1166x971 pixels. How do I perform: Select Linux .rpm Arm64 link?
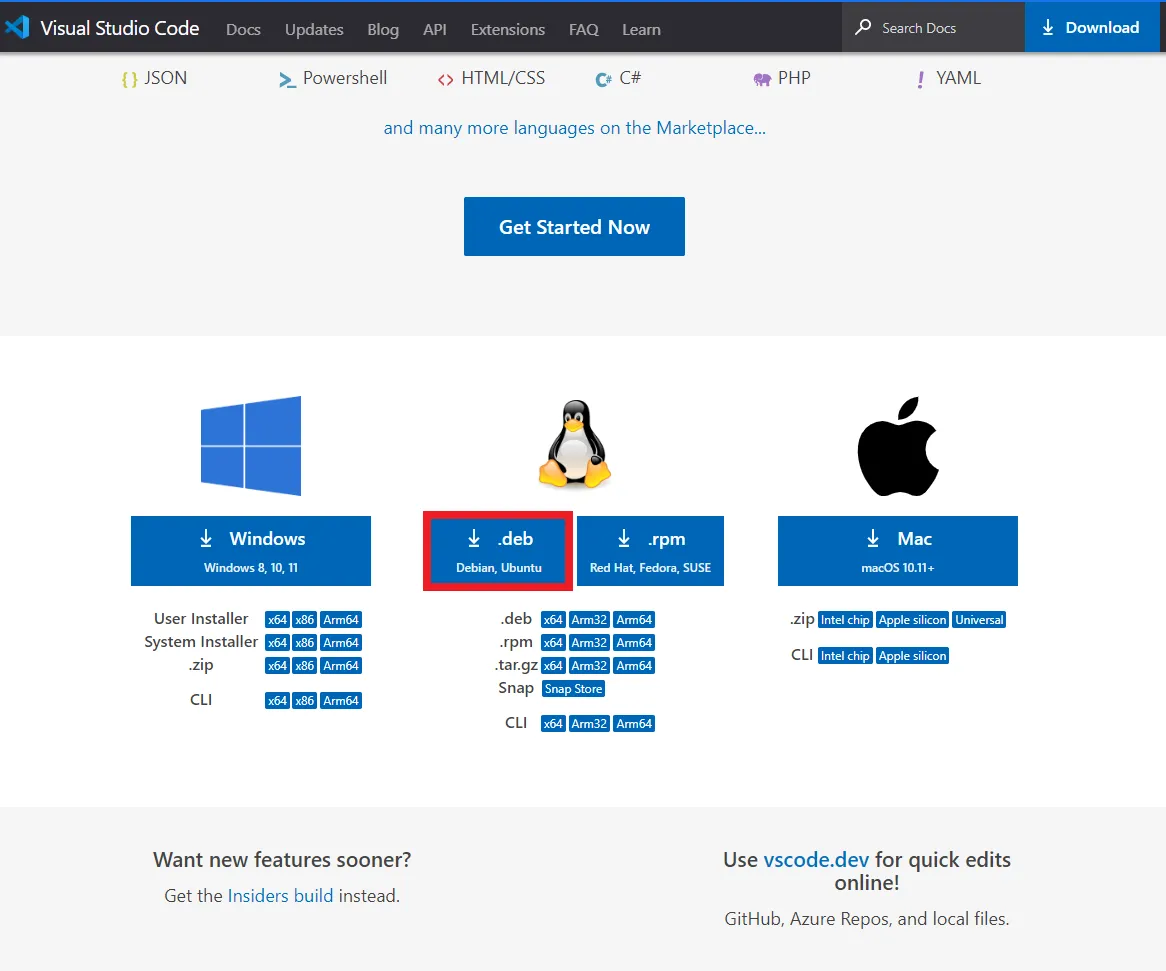[634, 642]
